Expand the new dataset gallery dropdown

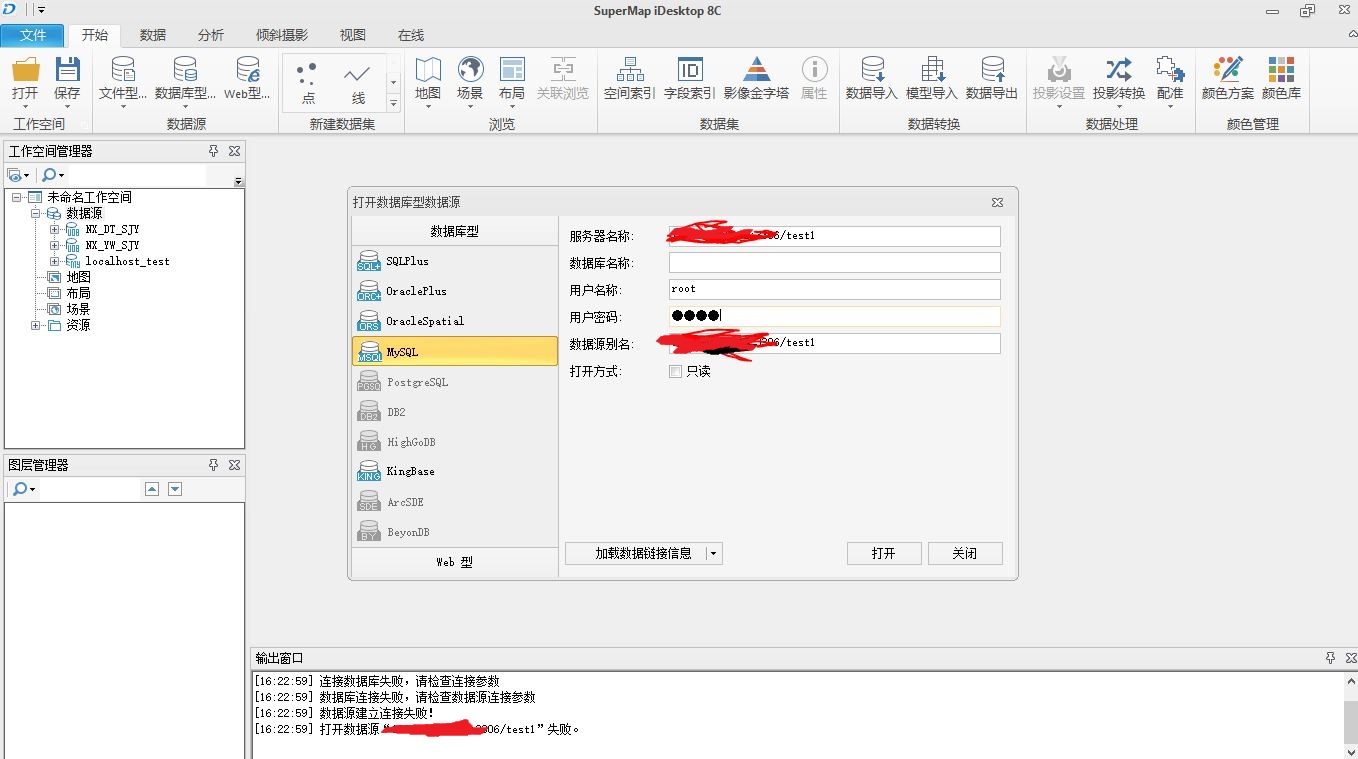click(x=393, y=103)
